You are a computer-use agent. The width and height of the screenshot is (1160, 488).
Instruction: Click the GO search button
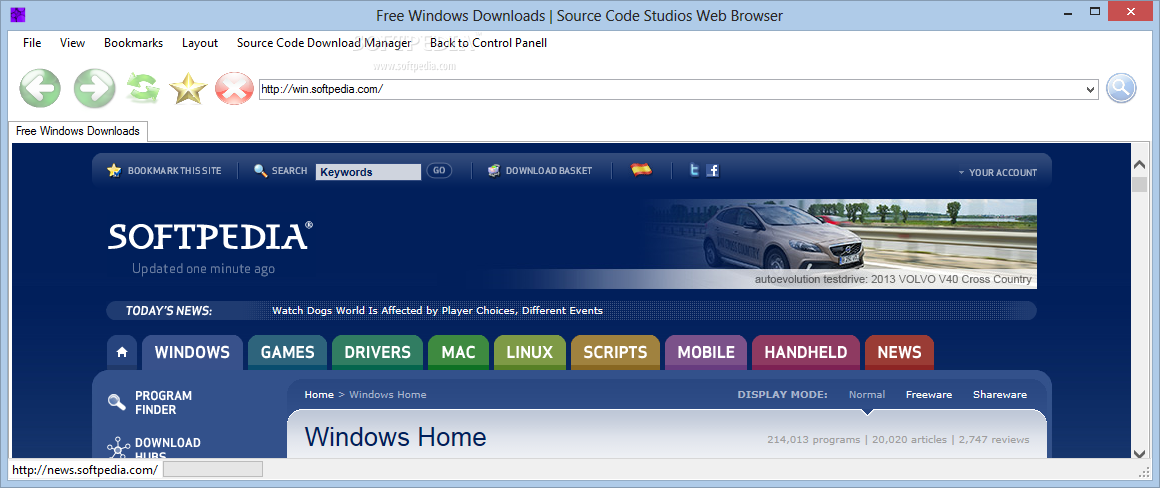click(x=439, y=171)
